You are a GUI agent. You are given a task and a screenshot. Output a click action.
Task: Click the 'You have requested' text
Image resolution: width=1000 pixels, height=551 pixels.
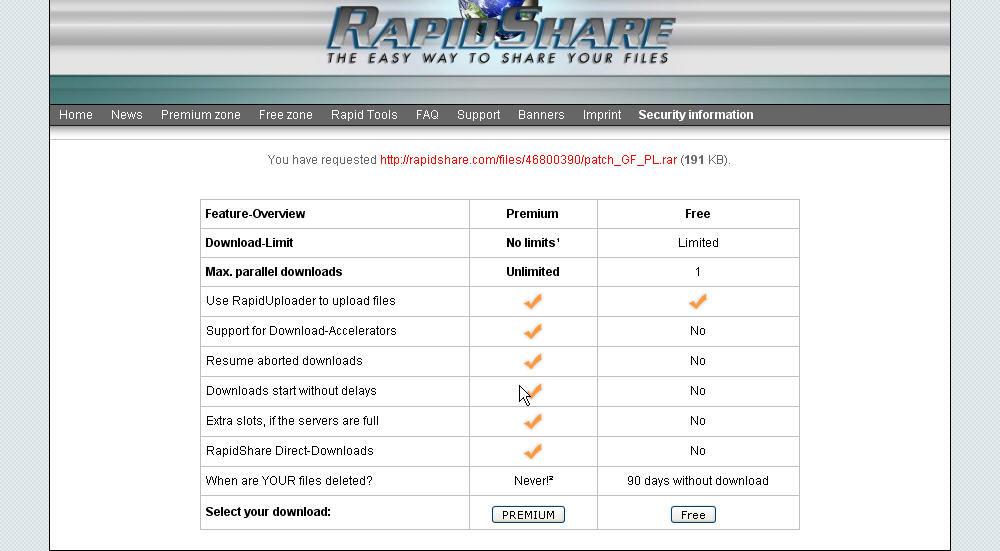[x=322, y=160]
